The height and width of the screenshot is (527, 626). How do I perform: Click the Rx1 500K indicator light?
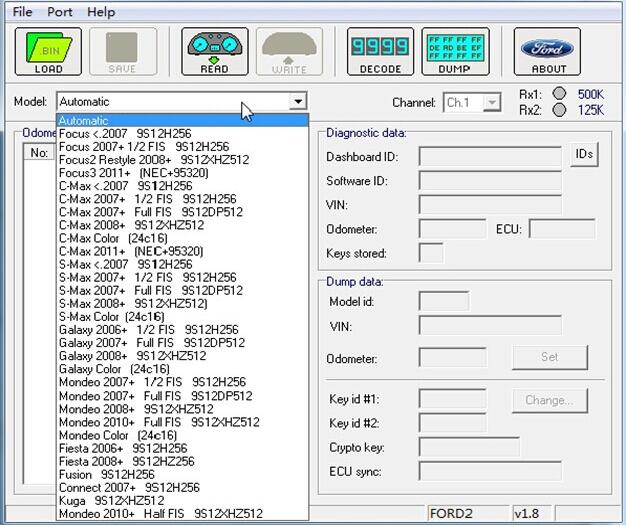pyautogui.click(x=559, y=94)
